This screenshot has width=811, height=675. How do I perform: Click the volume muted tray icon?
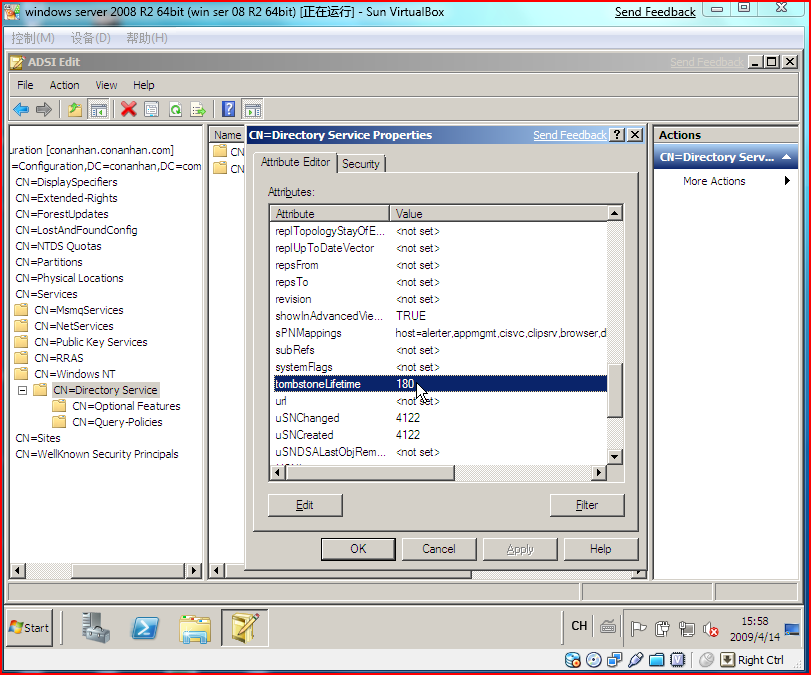coord(711,629)
